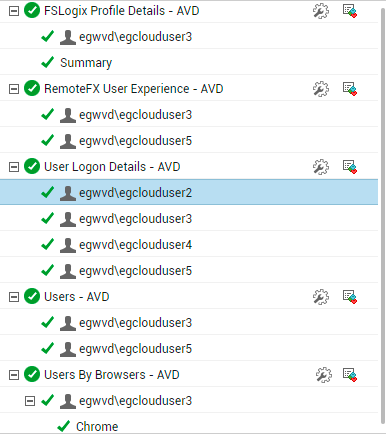Collapse egclouduser3 node under Users By Browsers
Screen dimensions: 386x434
coord(30,401)
